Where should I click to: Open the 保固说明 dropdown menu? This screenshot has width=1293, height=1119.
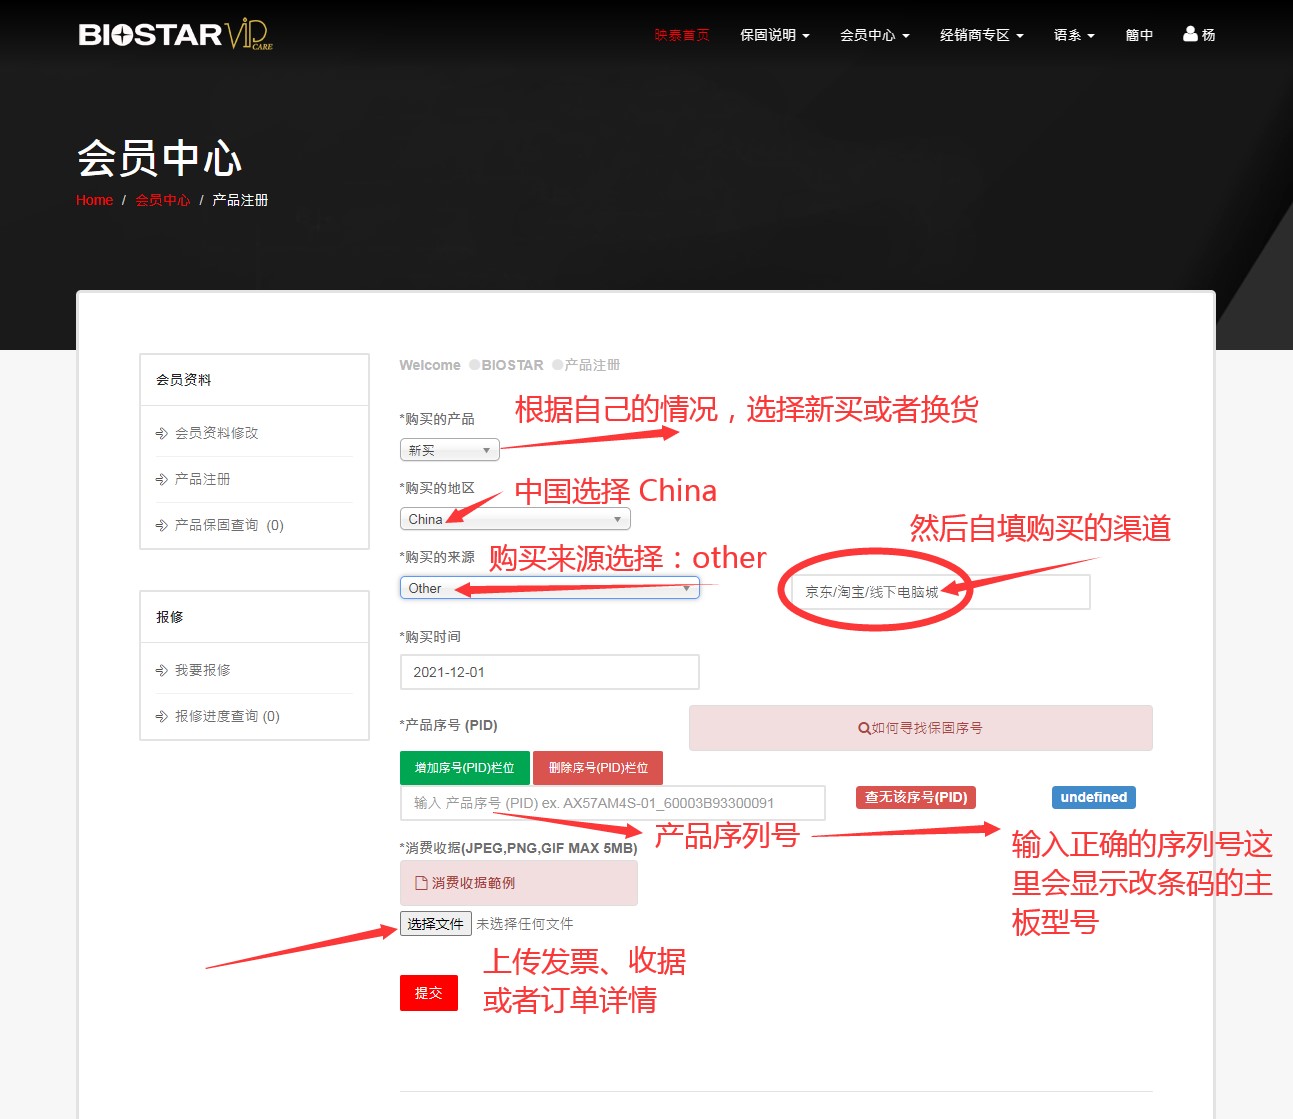(774, 34)
